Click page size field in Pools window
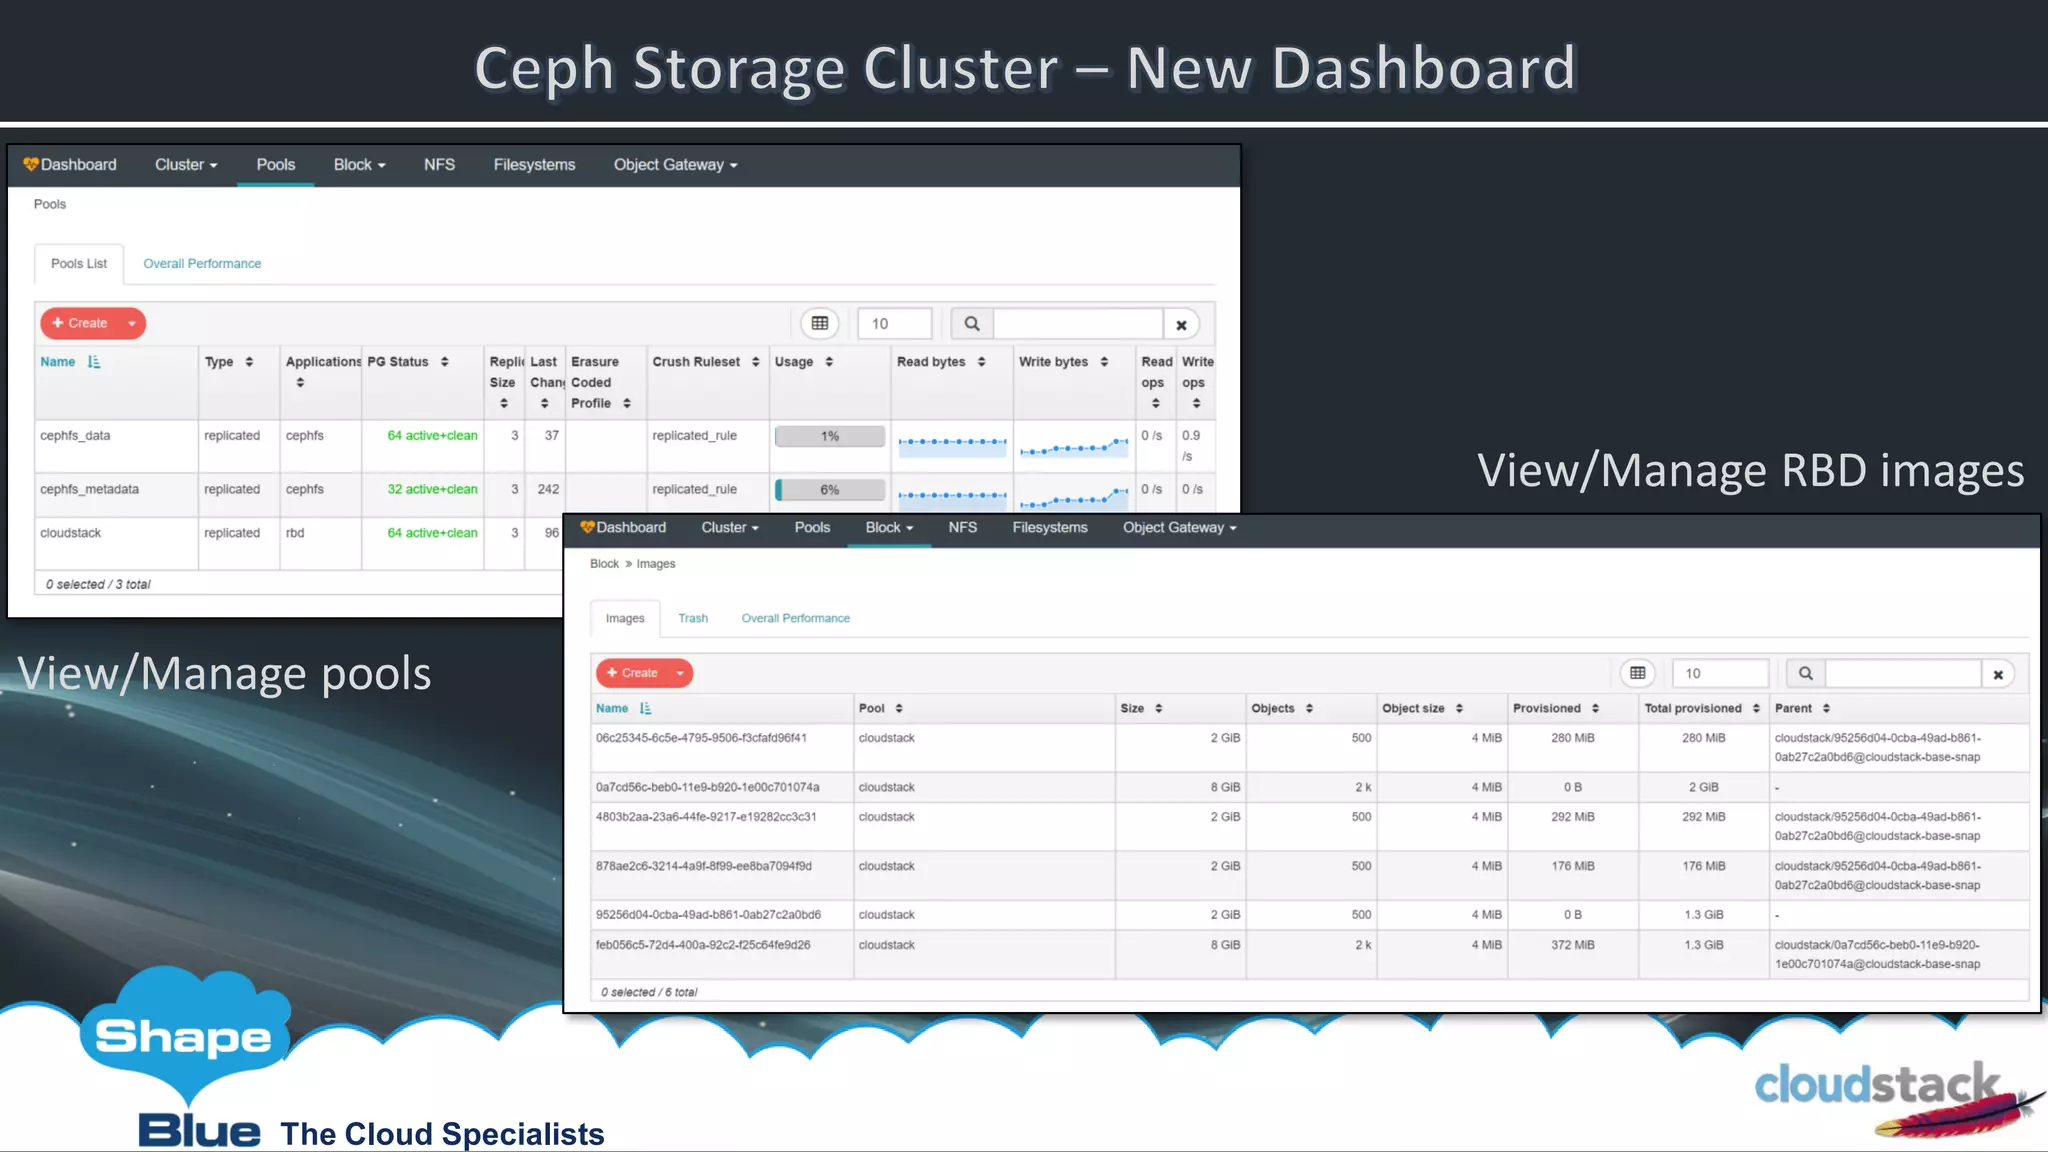This screenshot has height=1152, width=2048. click(x=894, y=323)
